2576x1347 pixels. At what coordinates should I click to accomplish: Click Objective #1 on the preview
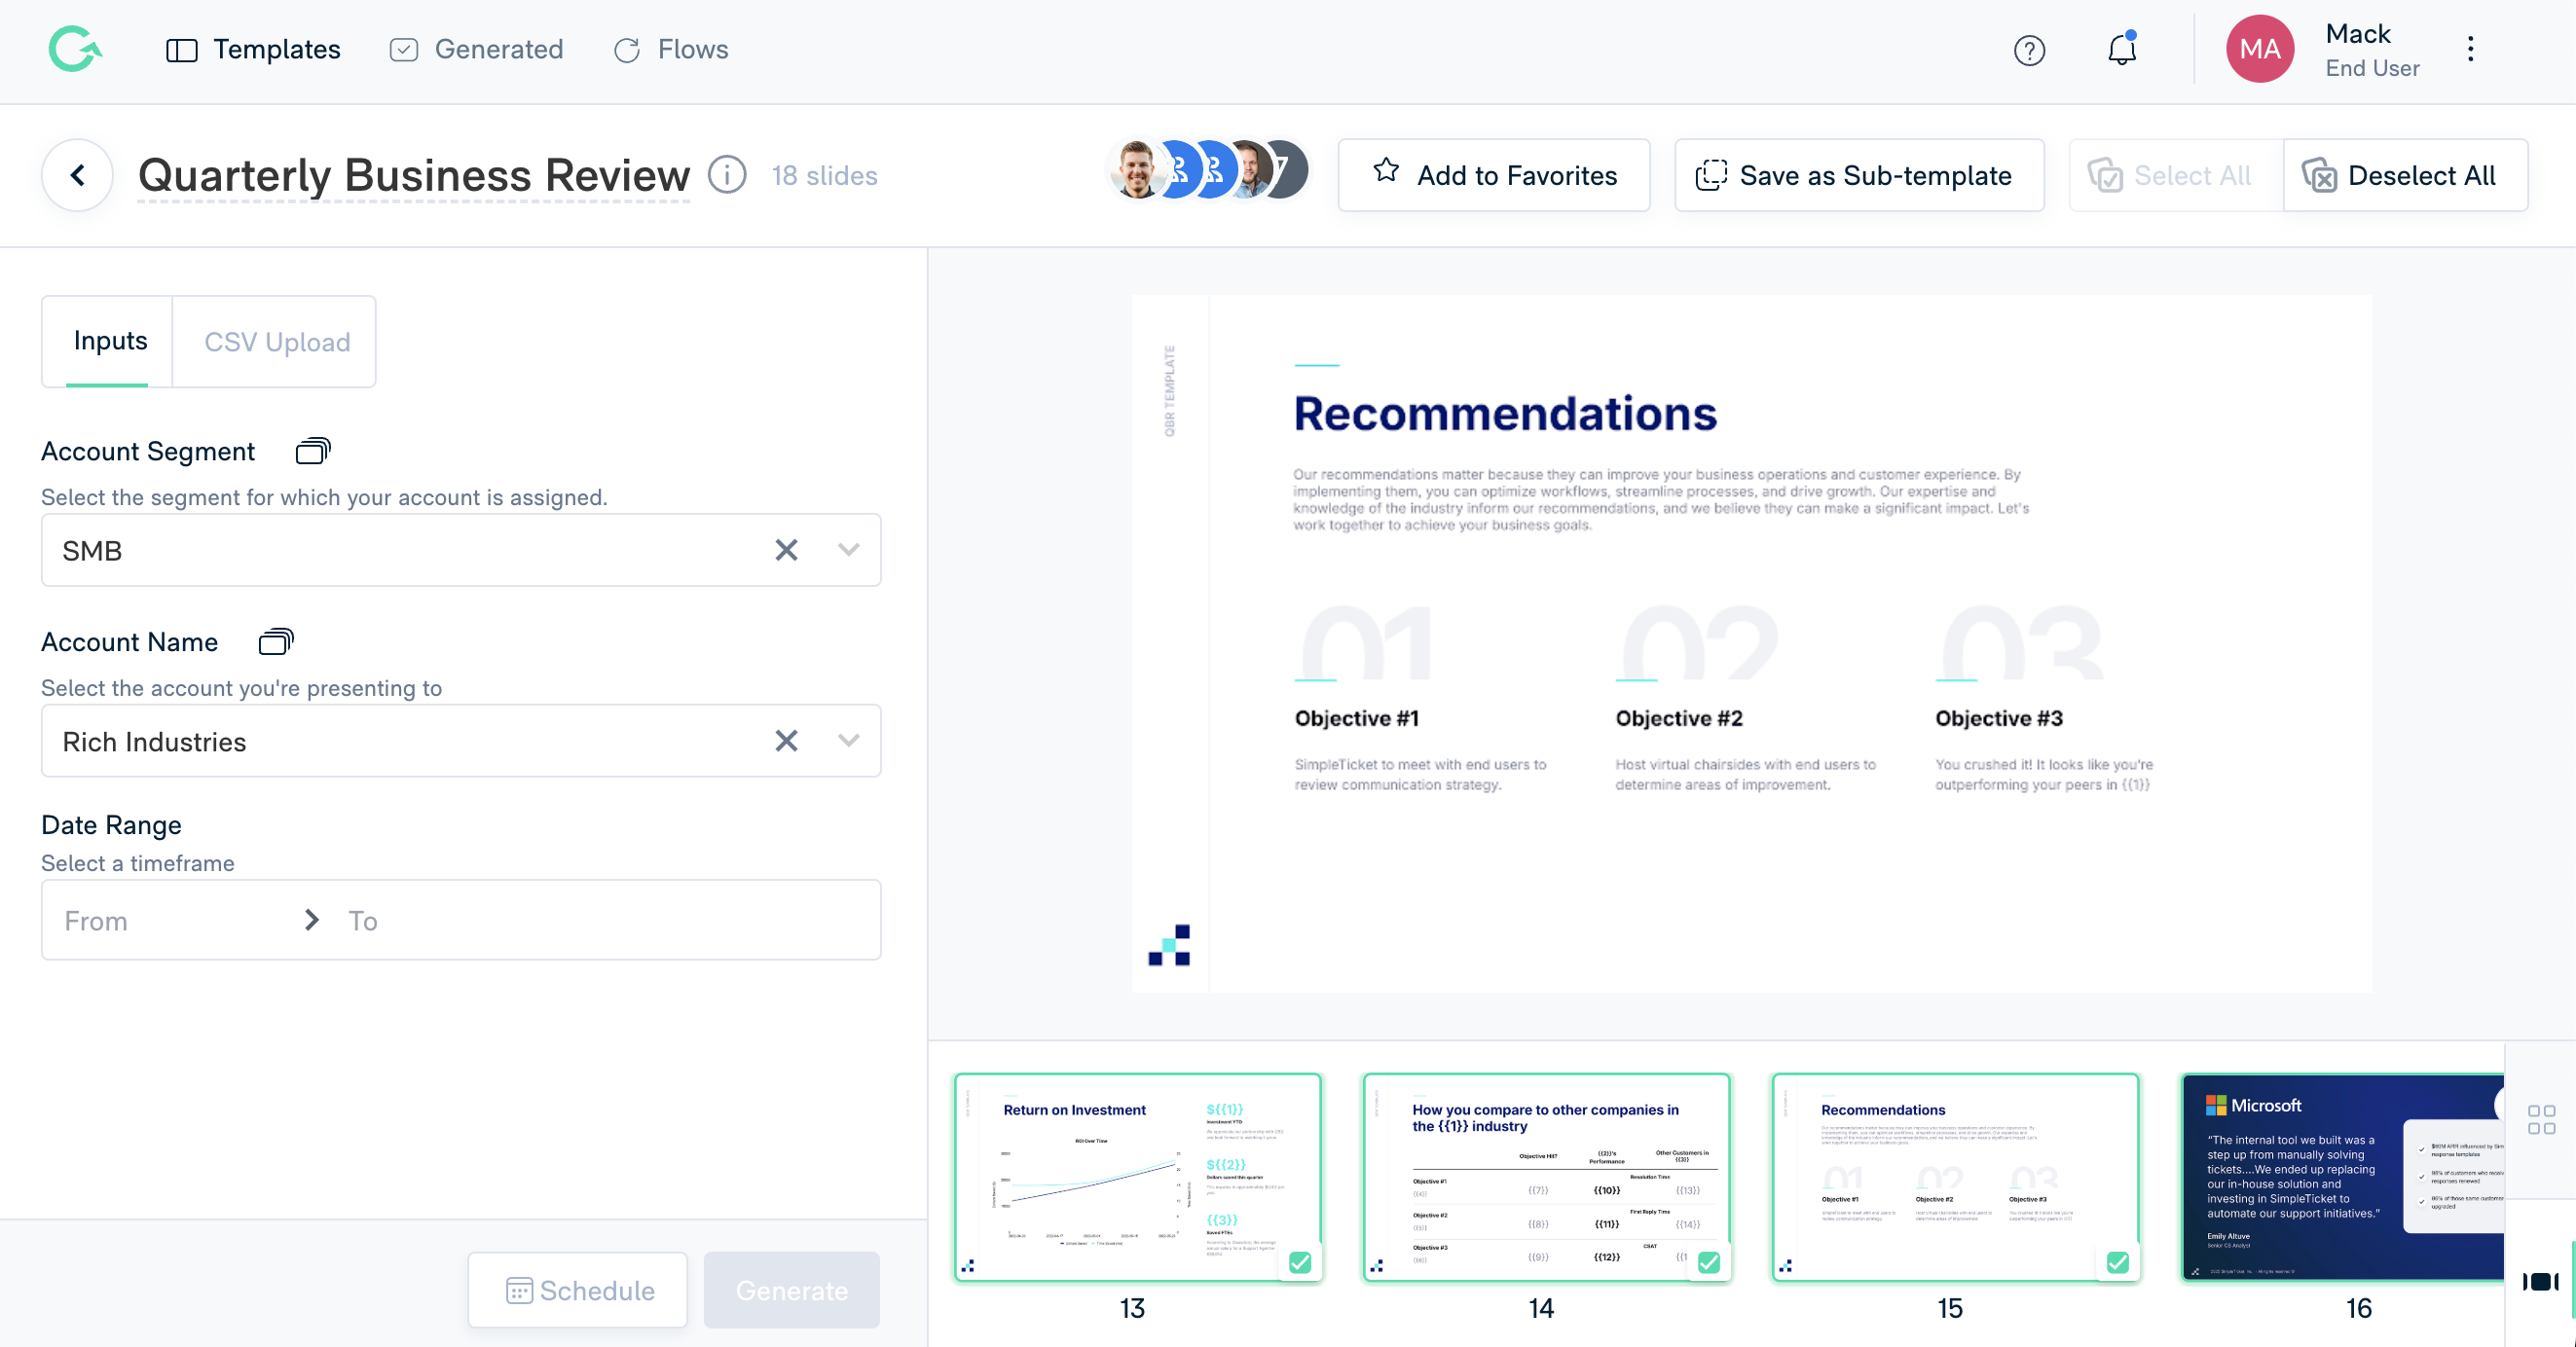pyautogui.click(x=1356, y=718)
